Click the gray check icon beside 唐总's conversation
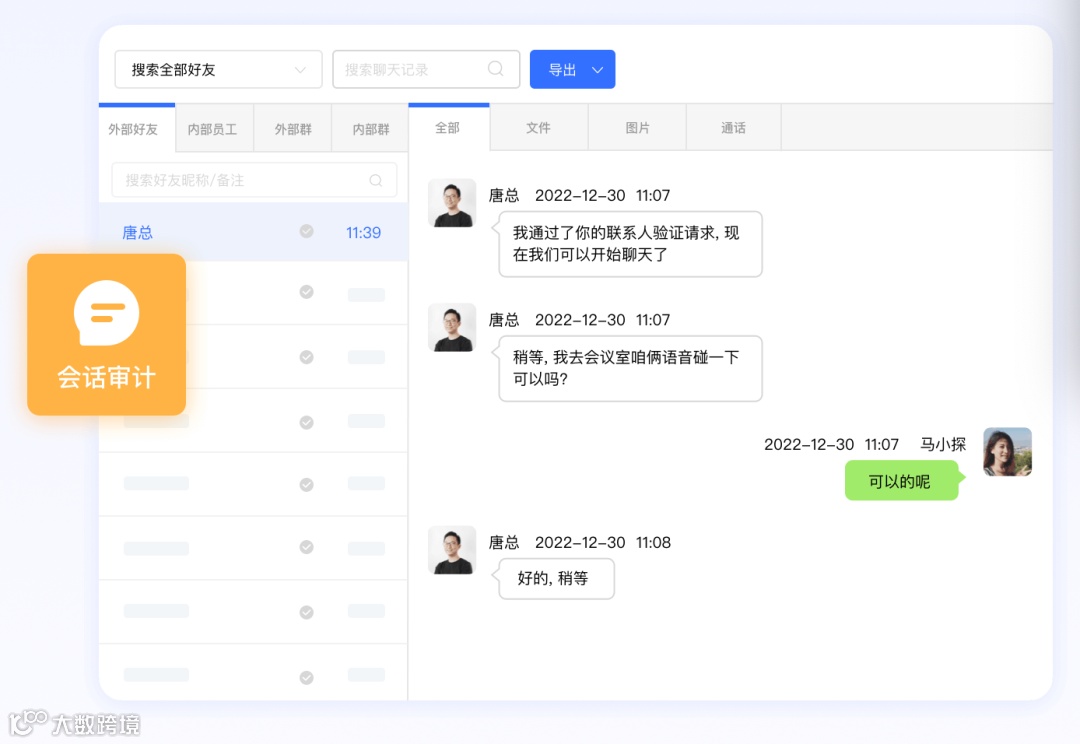This screenshot has height=744, width=1080. coord(306,232)
